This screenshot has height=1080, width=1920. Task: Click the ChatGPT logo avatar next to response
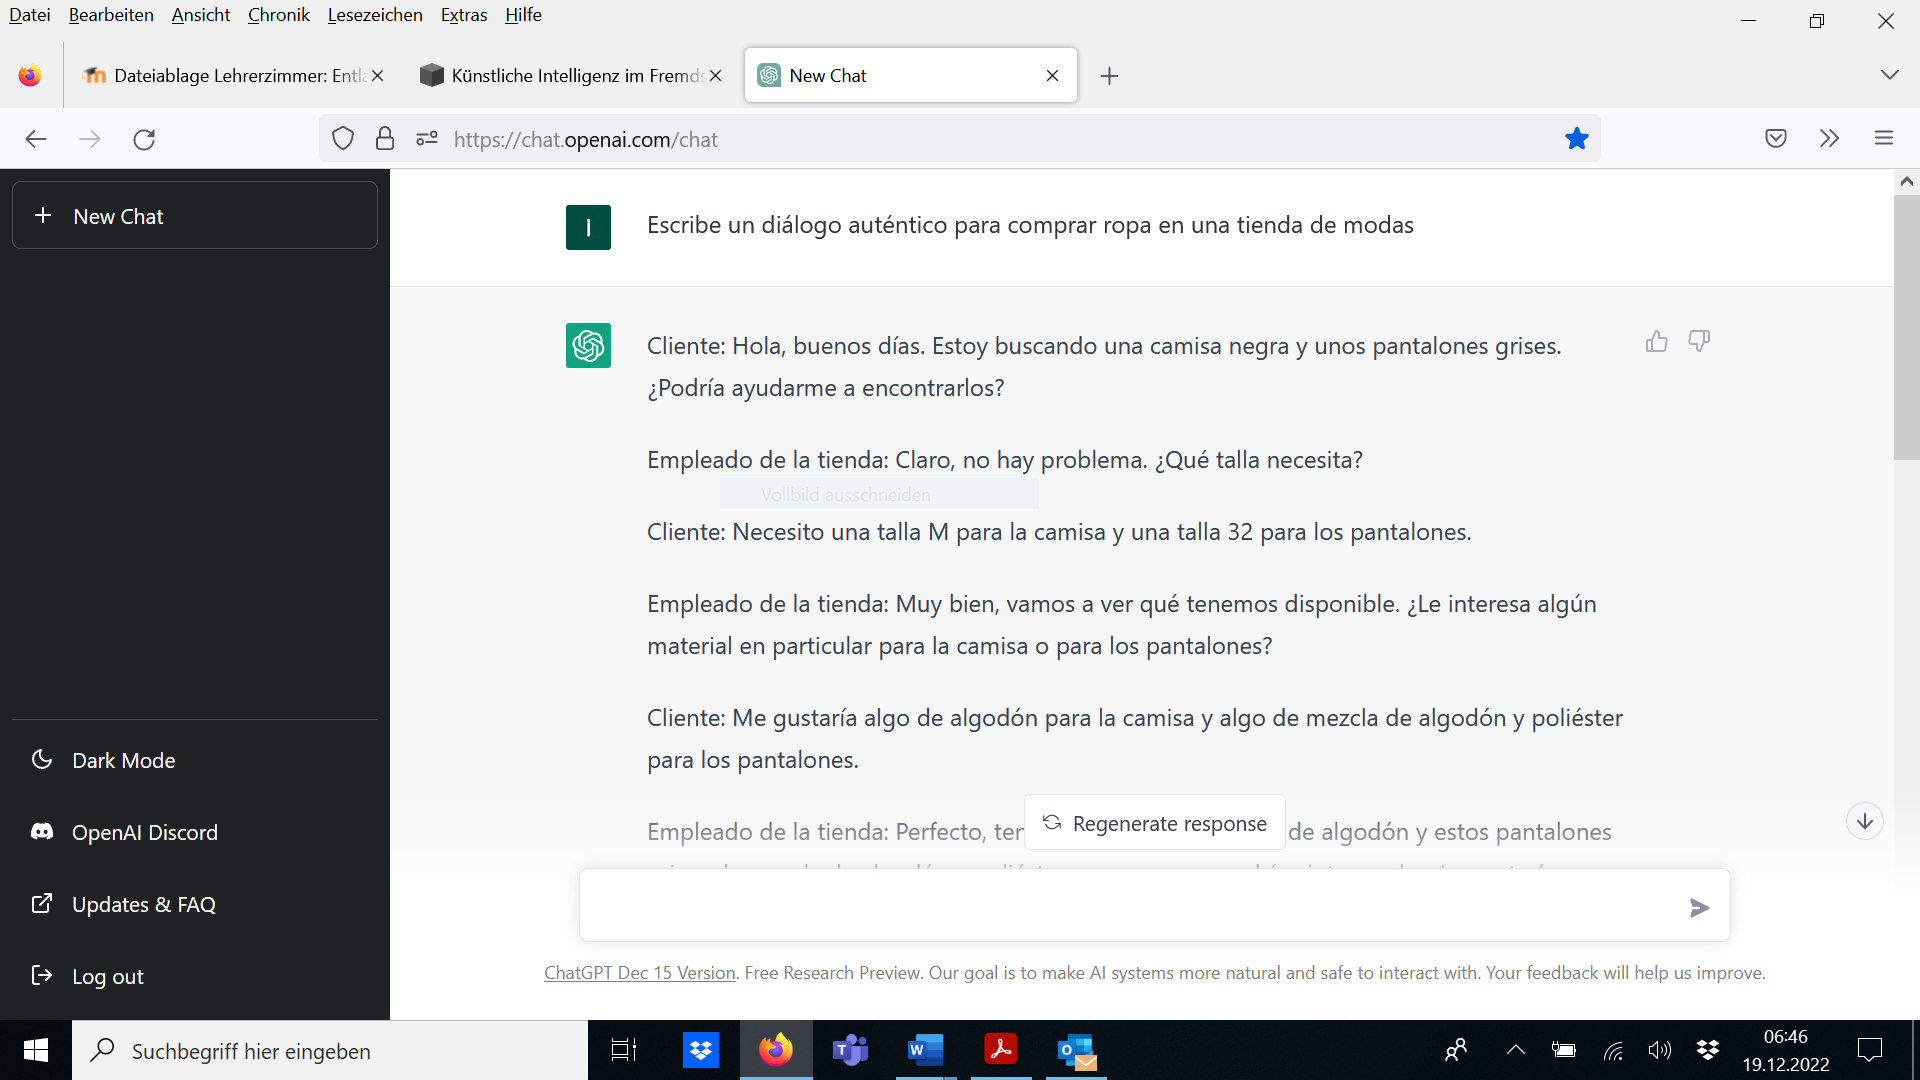click(588, 345)
